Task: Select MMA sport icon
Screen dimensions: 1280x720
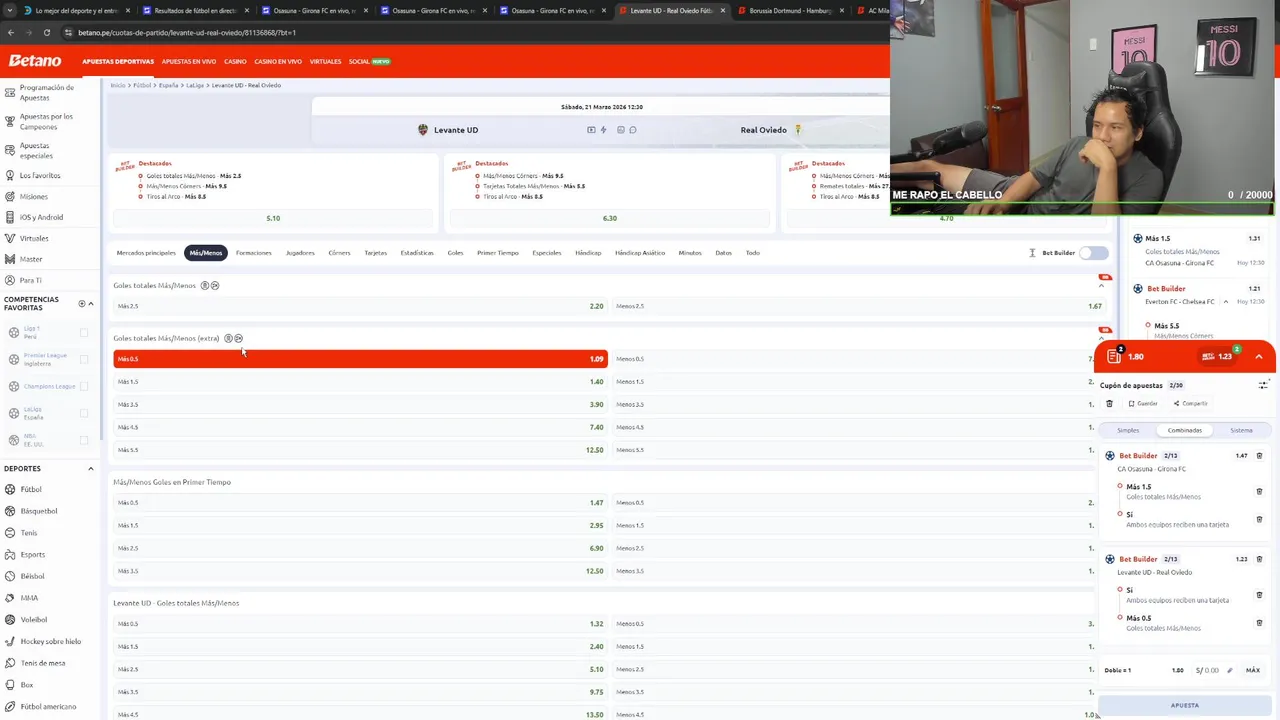Action: click(10, 598)
